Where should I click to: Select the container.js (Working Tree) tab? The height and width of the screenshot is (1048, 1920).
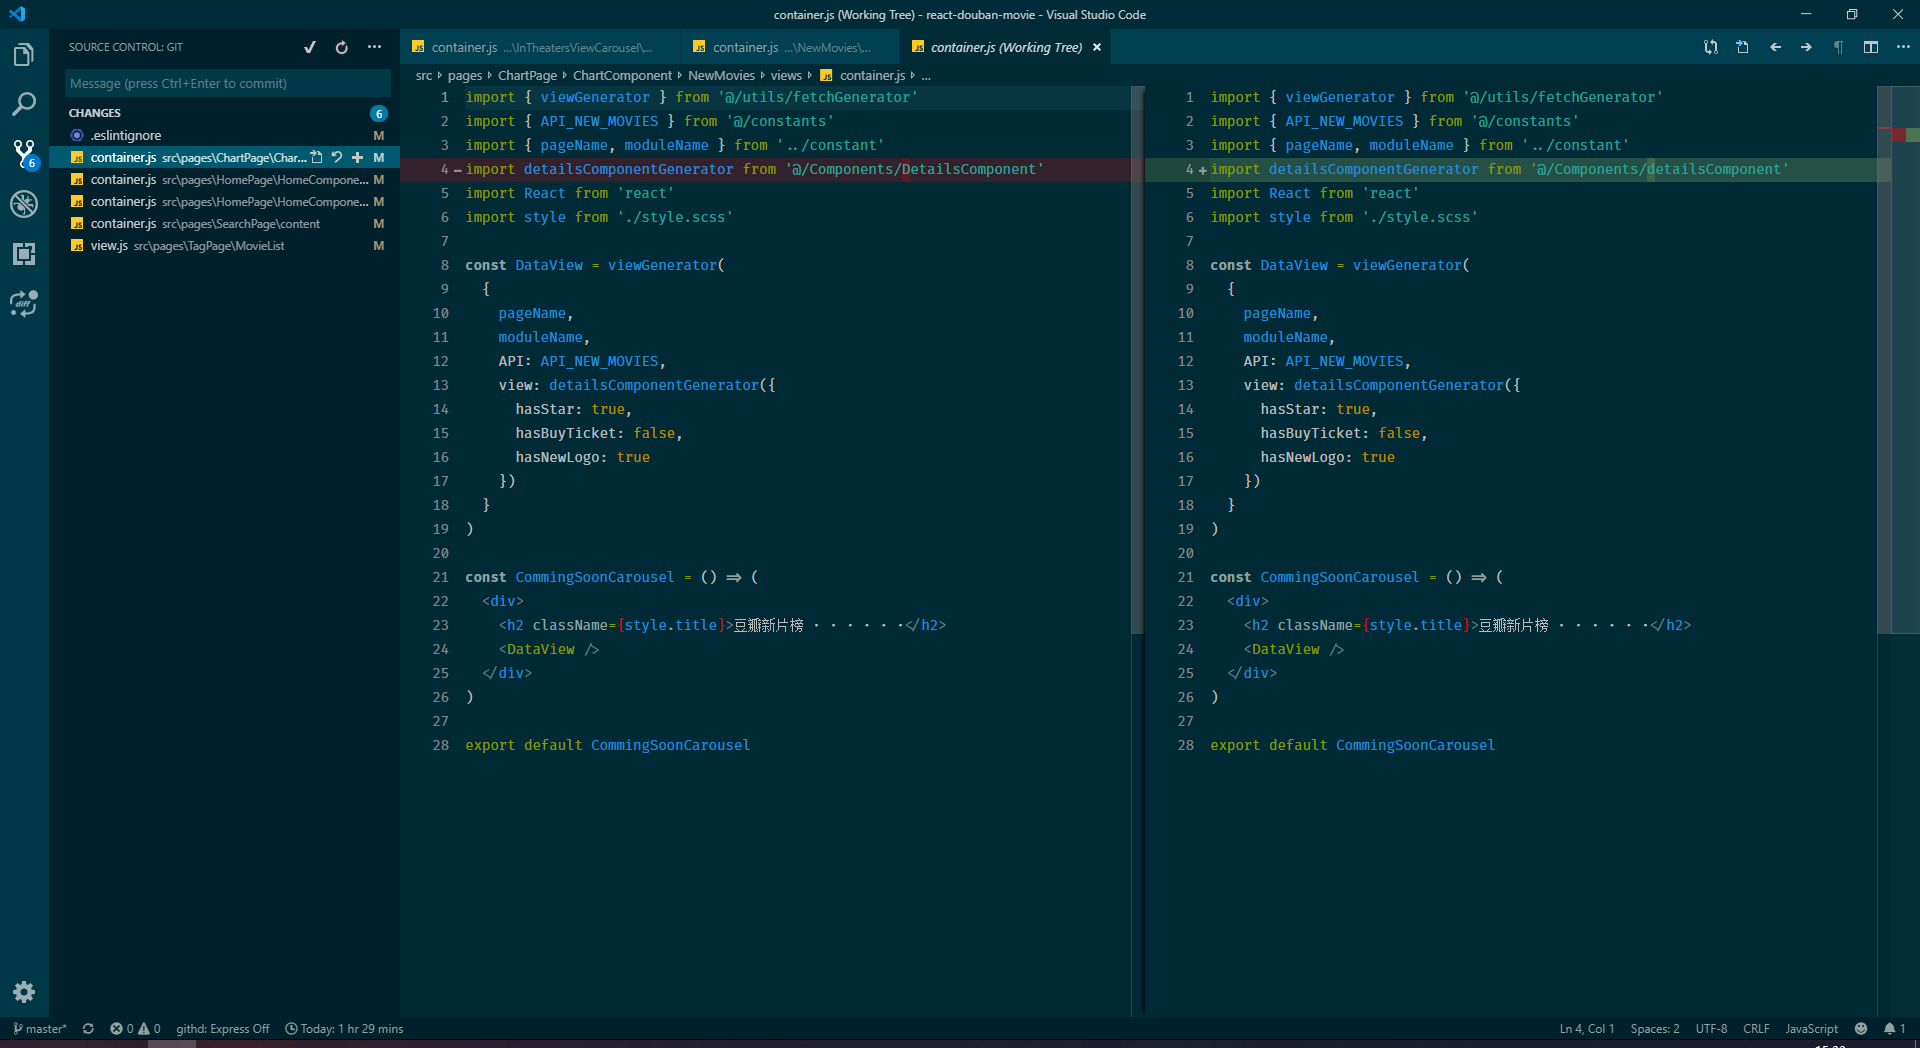coord(1005,47)
